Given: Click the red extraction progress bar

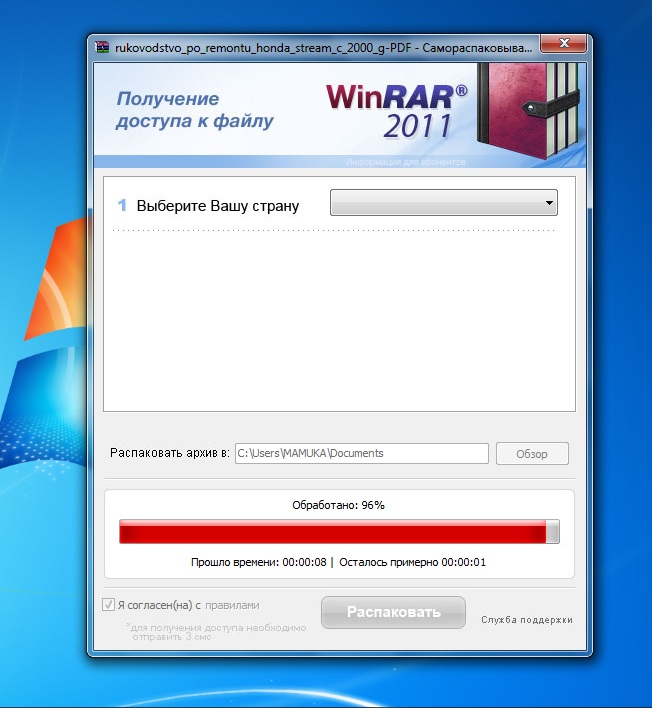Looking at the screenshot, I should tap(339, 531).
